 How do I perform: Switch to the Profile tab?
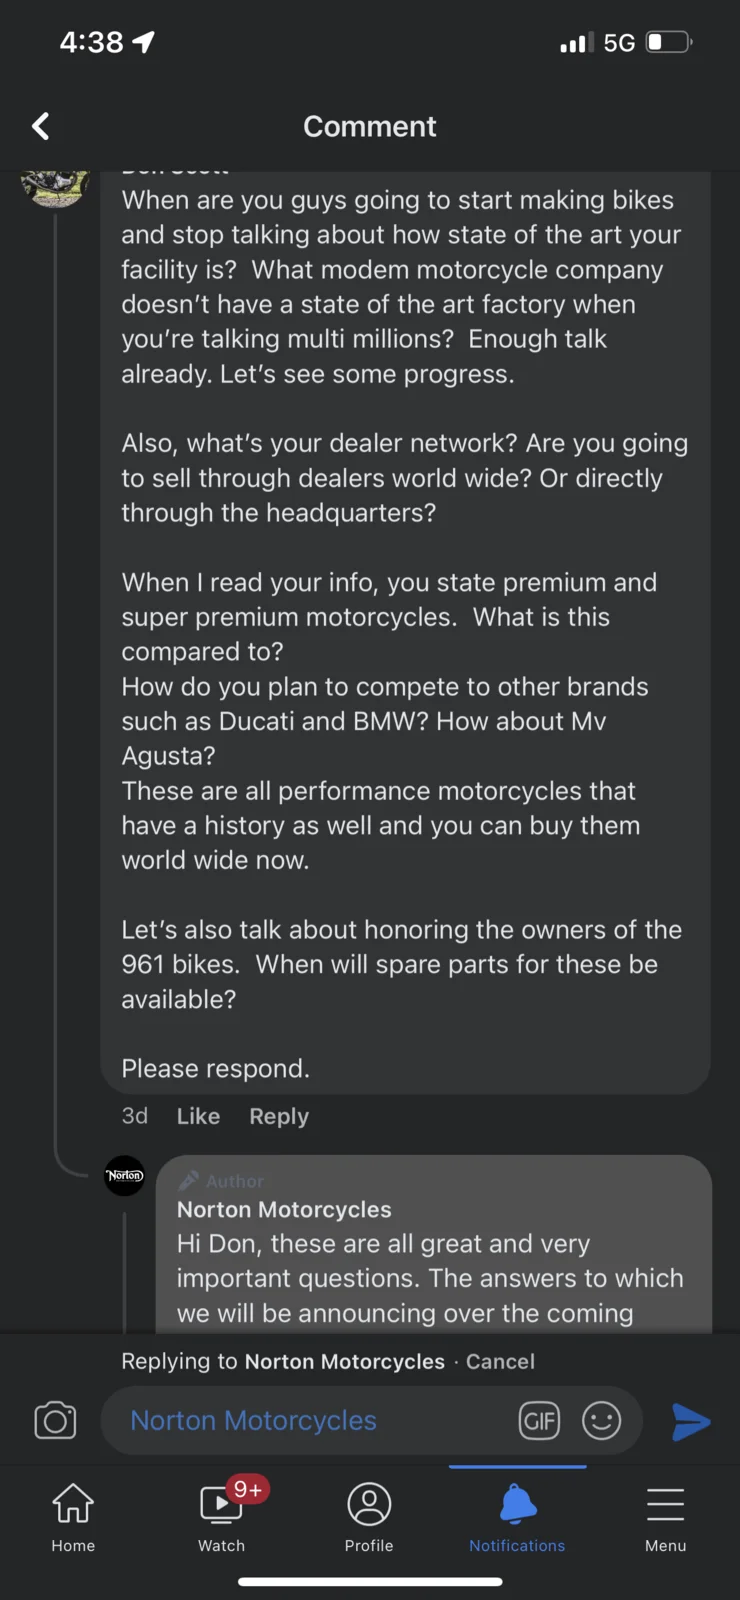(369, 1516)
